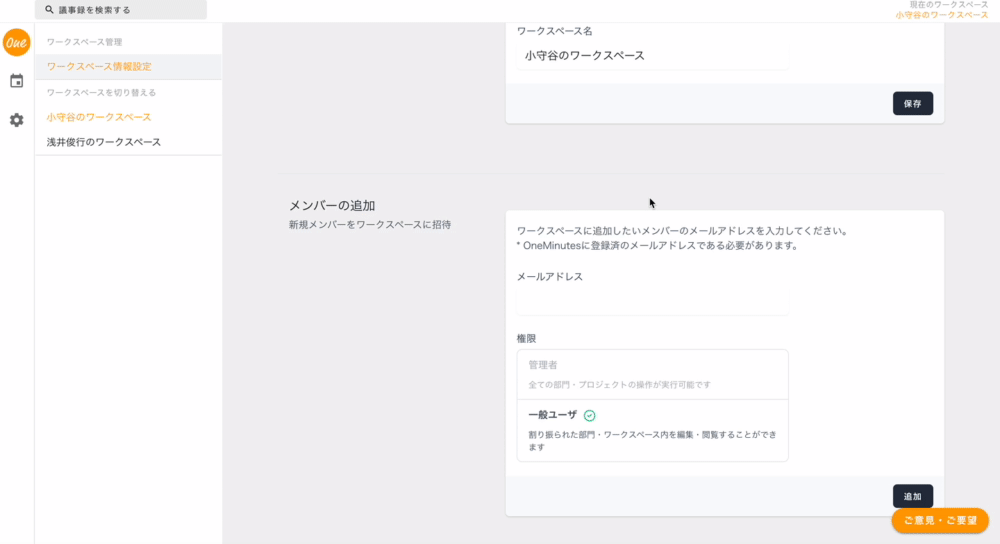
Task: Click the ワークスペース管理 section header
Action: coord(84,42)
